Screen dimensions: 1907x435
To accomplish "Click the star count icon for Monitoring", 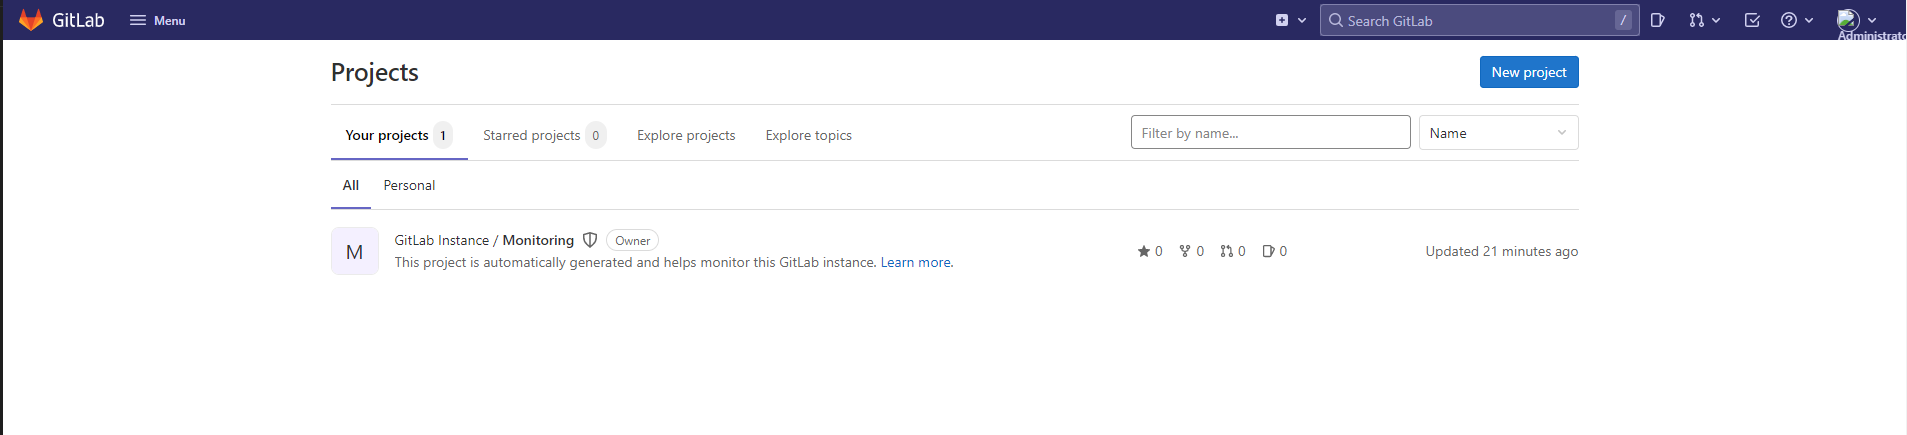I will point(1144,251).
